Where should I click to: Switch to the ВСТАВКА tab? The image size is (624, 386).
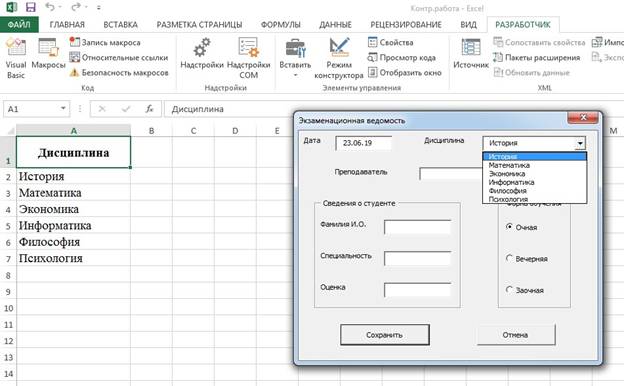pyautogui.click(x=121, y=25)
